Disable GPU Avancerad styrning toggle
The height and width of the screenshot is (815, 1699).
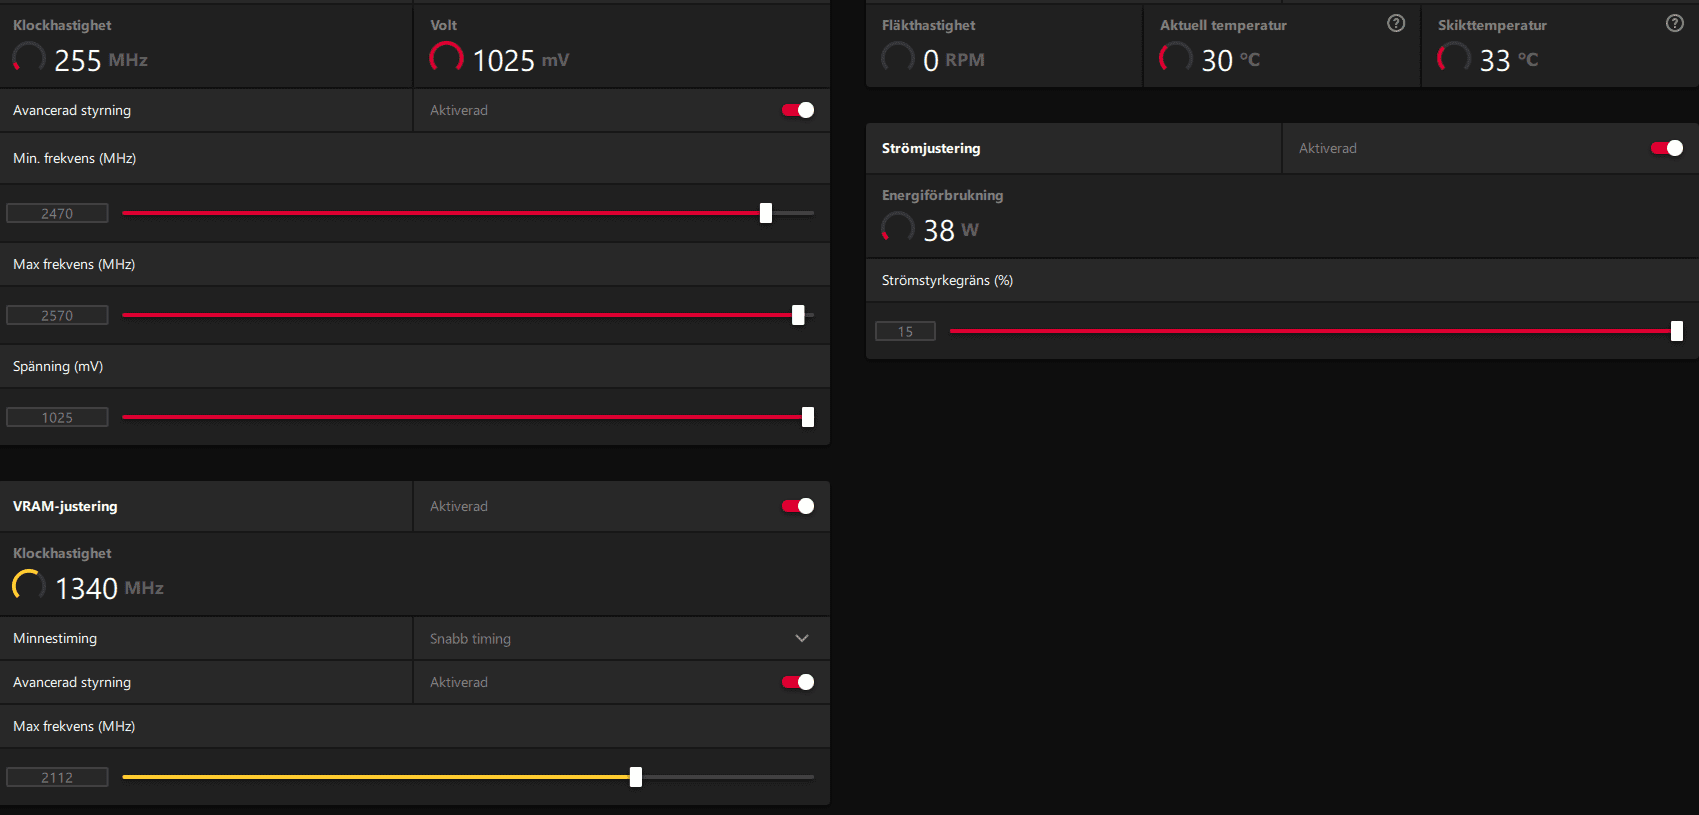coord(798,110)
